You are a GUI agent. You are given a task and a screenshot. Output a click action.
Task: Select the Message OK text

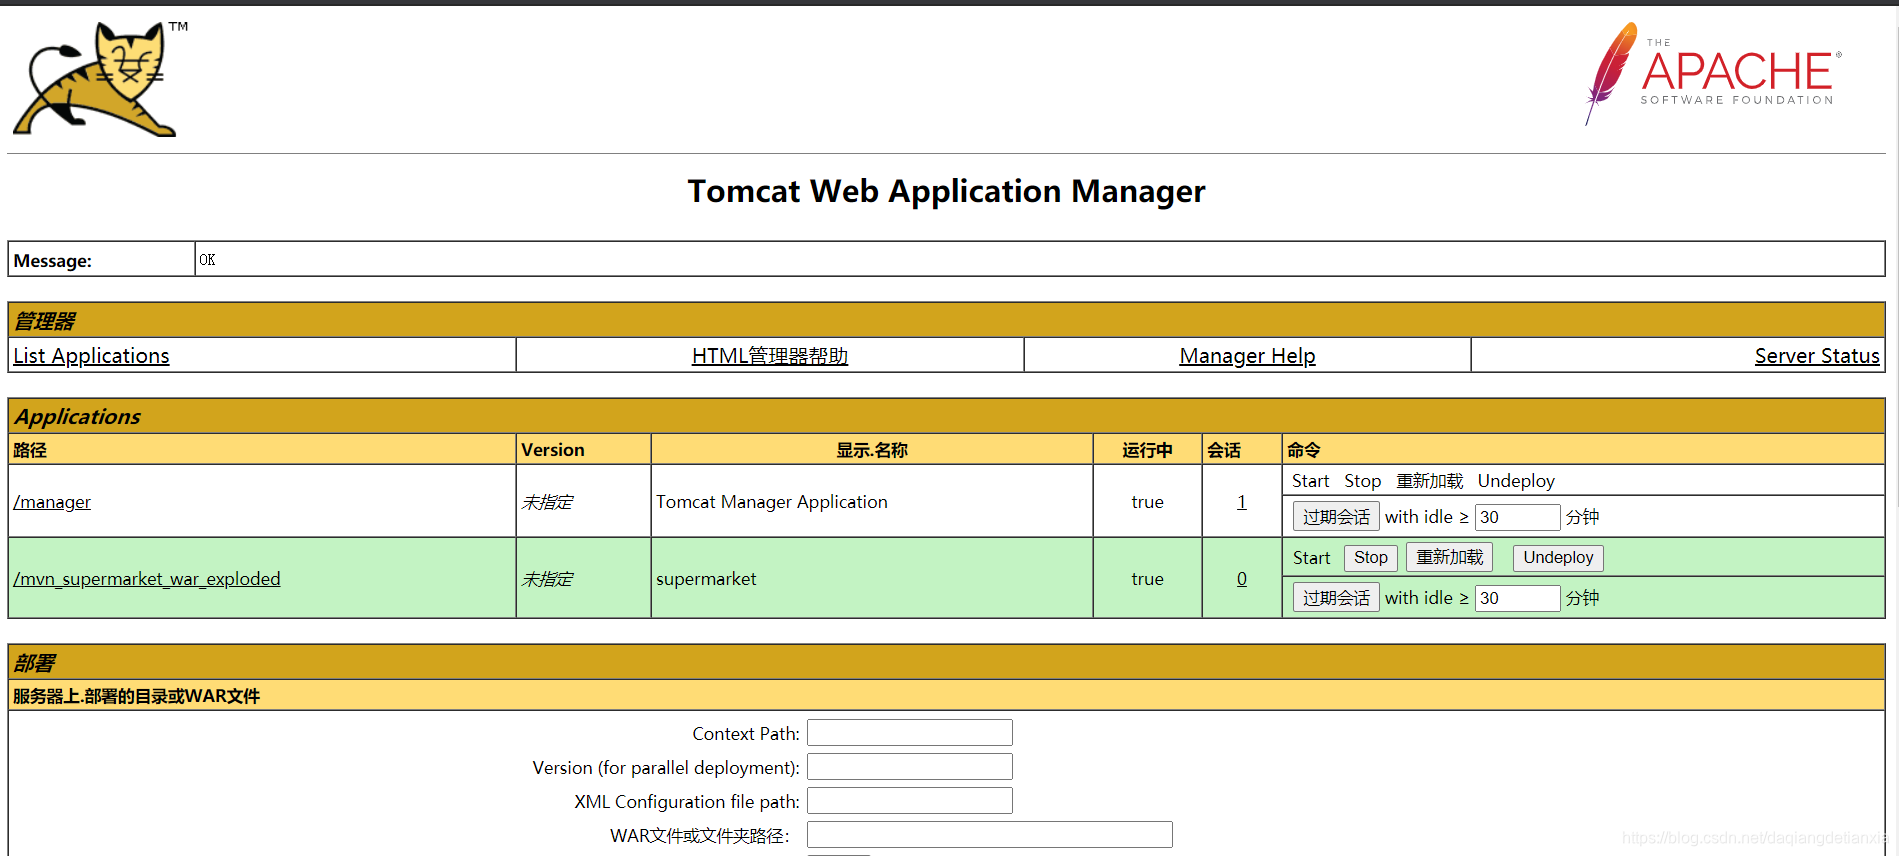point(207,260)
